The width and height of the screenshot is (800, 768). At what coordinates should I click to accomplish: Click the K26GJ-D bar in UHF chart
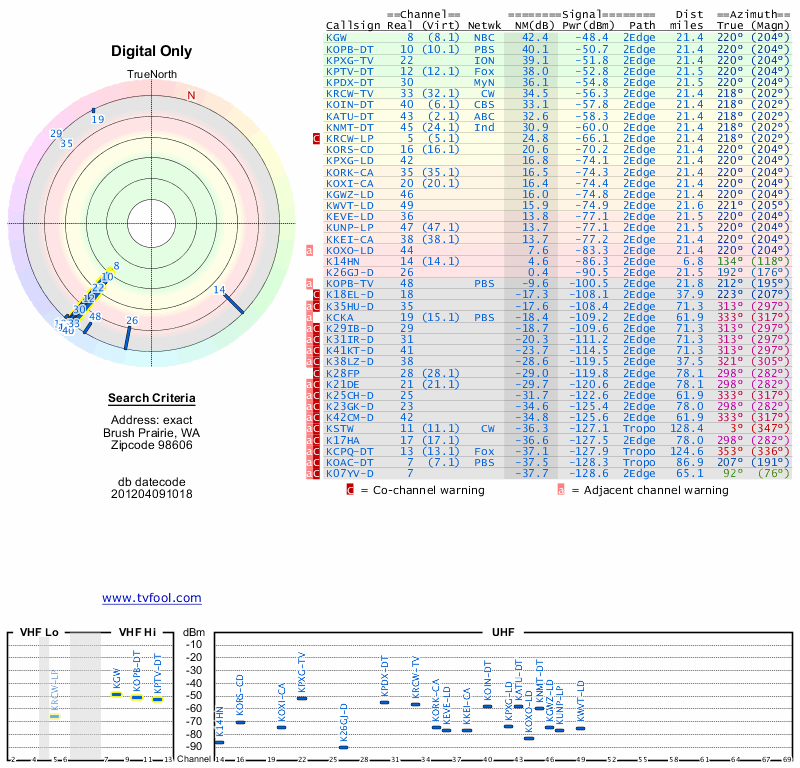343,747
